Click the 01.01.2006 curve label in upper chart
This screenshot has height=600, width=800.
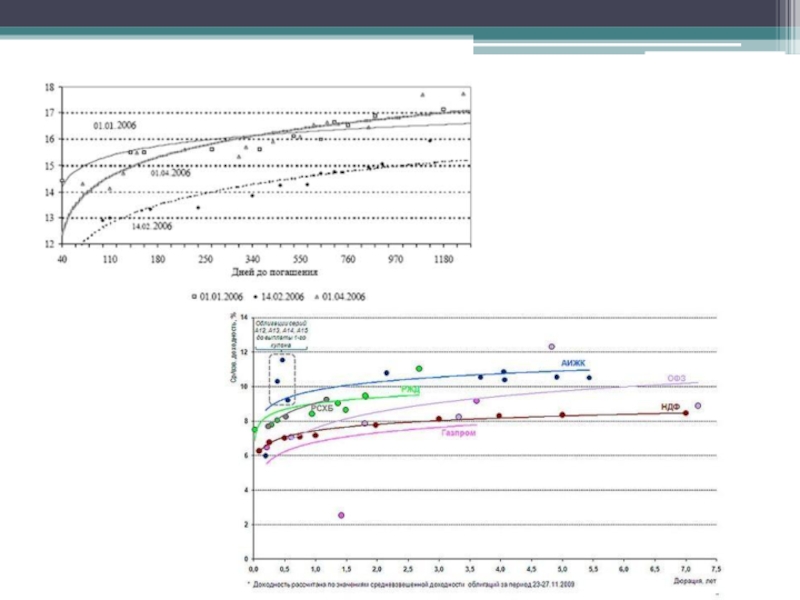click(114, 126)
